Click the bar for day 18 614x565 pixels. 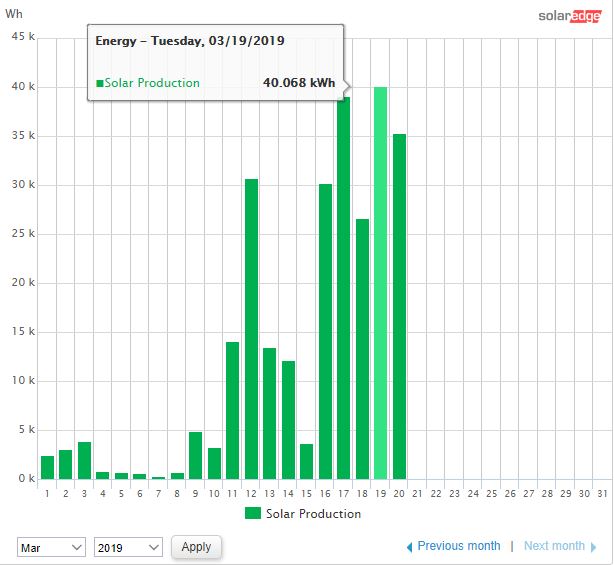362,349
